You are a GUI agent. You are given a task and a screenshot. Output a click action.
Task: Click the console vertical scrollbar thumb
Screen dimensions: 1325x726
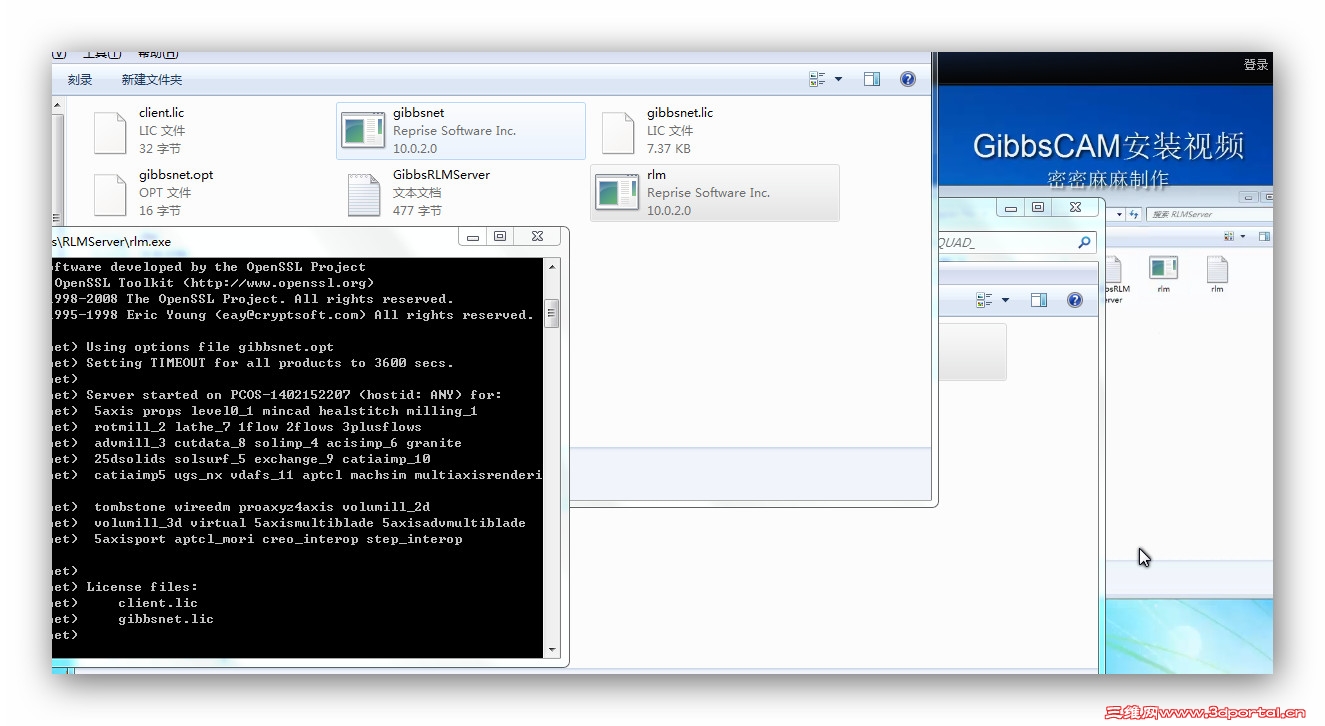(551, 312)
